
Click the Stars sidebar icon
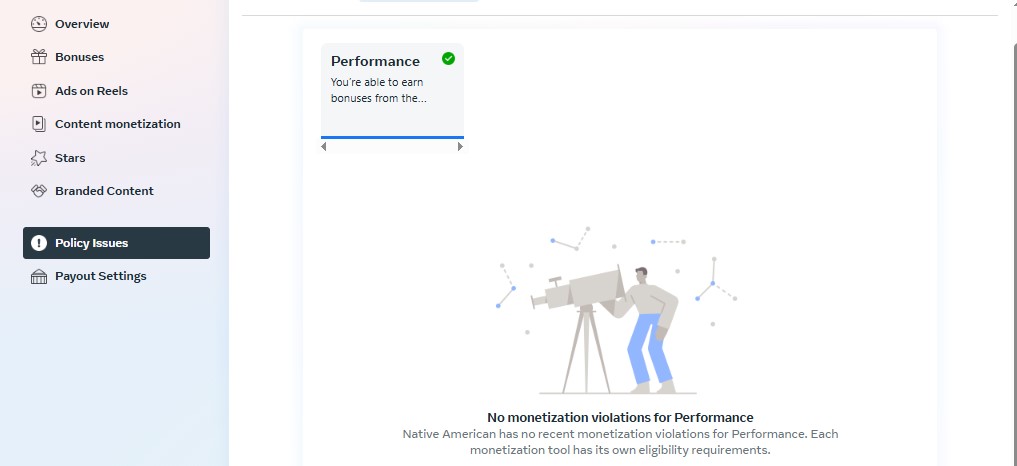tap(39, 158)
